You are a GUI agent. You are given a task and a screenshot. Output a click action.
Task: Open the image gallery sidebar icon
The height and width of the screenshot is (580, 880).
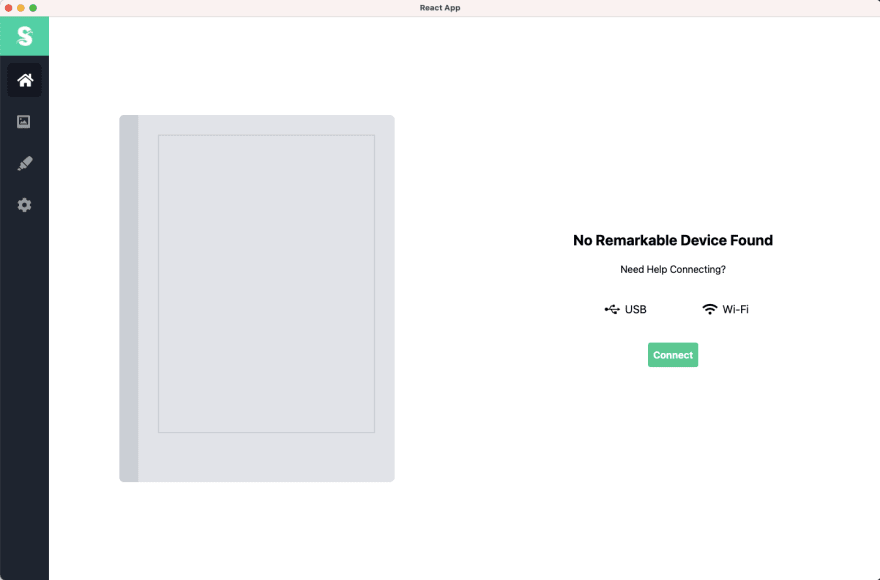24,121
